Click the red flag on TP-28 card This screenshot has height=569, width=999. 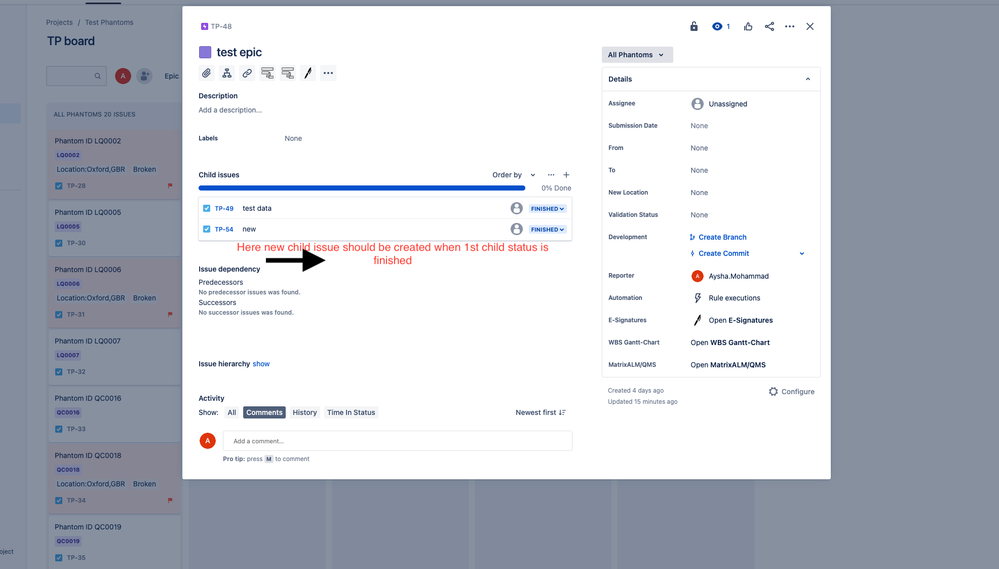click(x=170, y=186)
